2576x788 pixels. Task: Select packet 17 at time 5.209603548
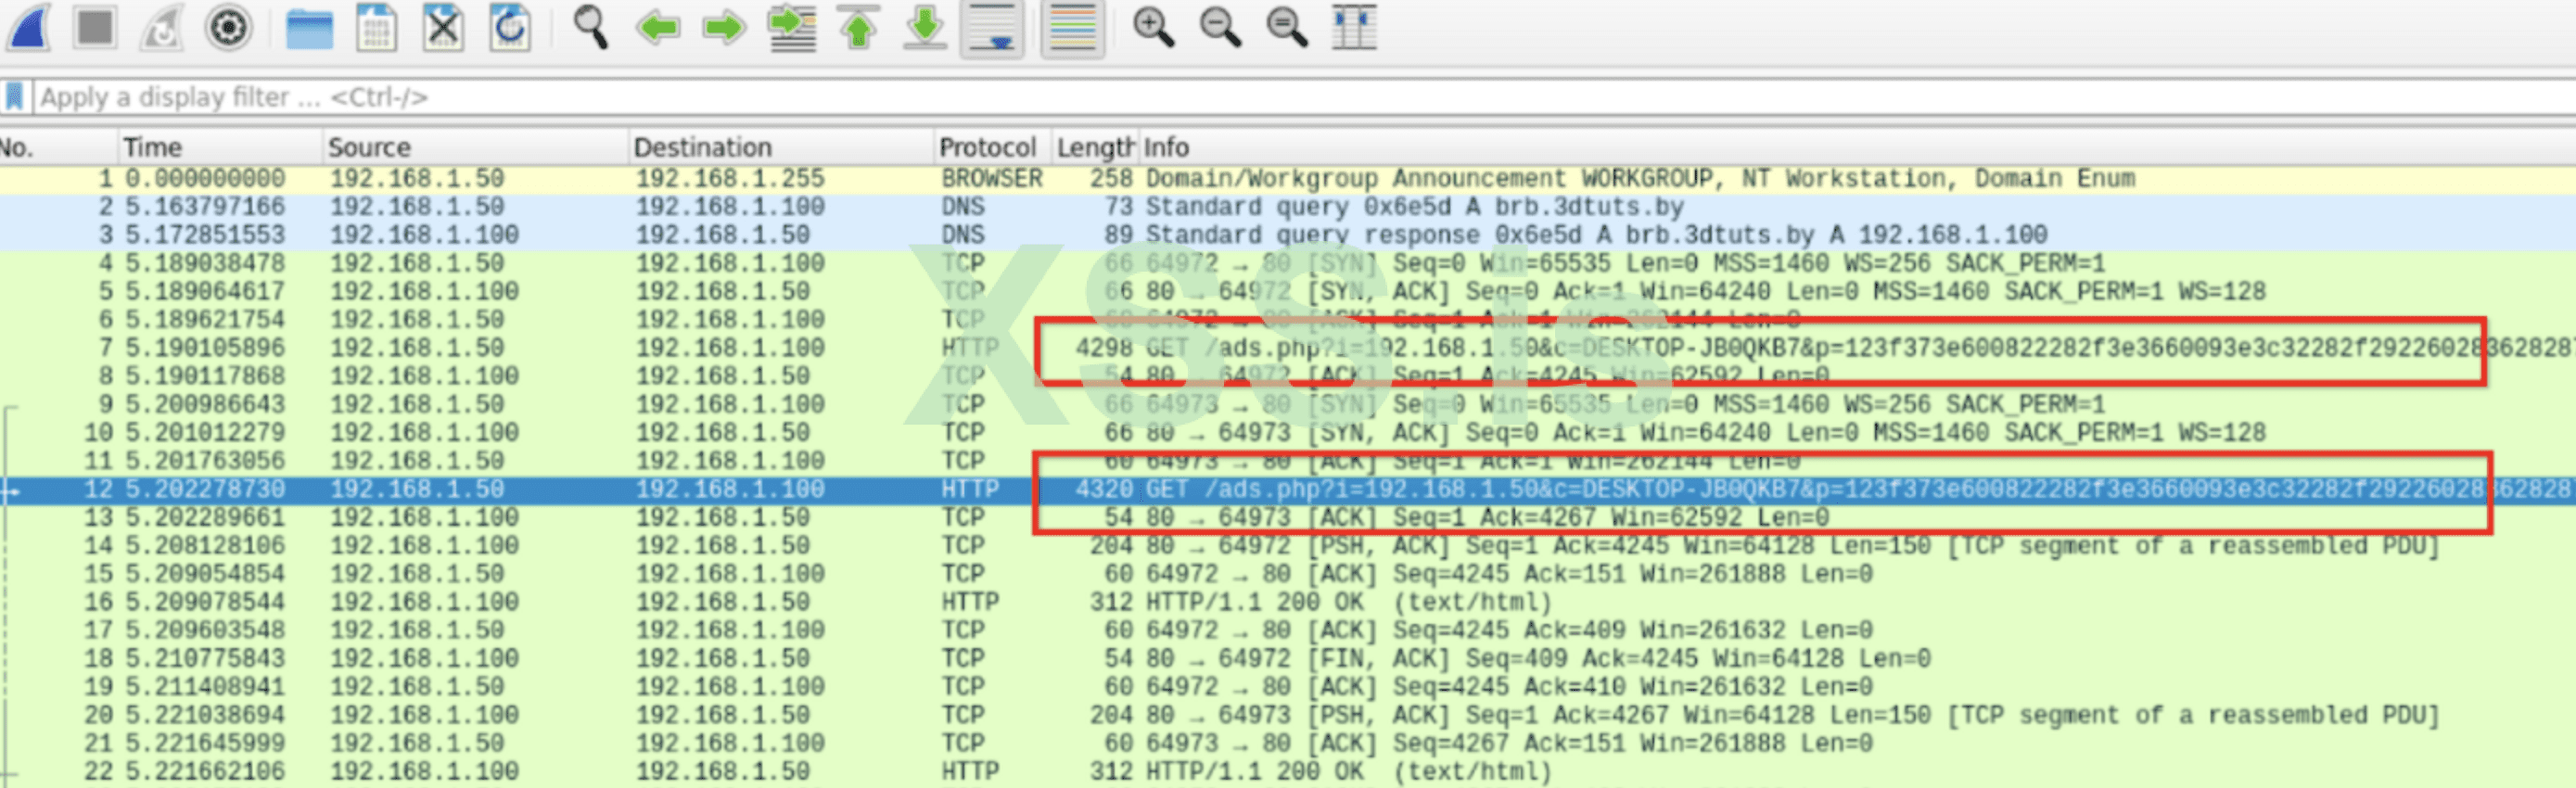[x=1288, y=630]
